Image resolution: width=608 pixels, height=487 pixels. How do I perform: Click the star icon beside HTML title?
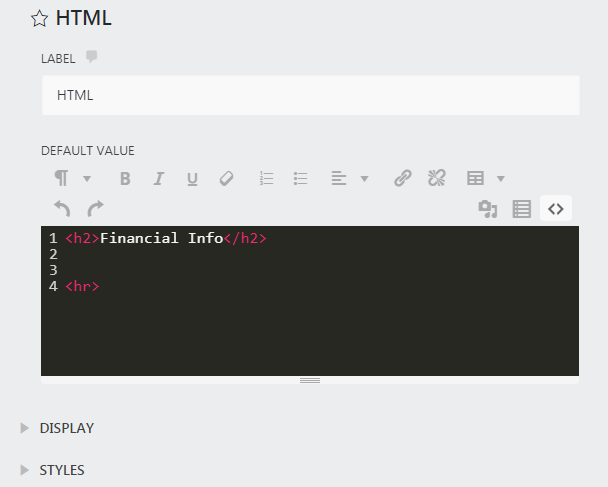tap(39, 18)
